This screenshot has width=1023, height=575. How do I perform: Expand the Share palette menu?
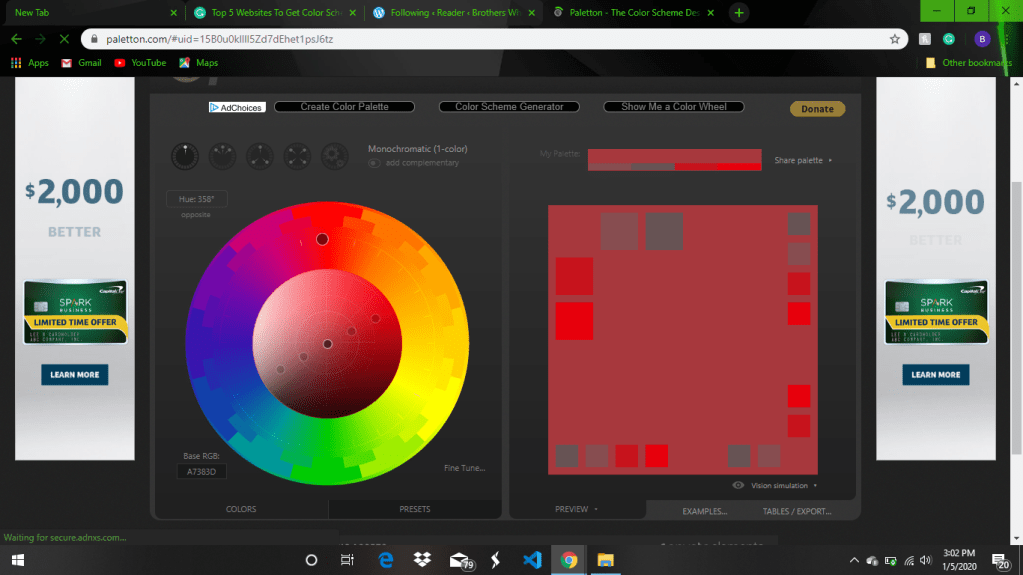tap(802, 160)
